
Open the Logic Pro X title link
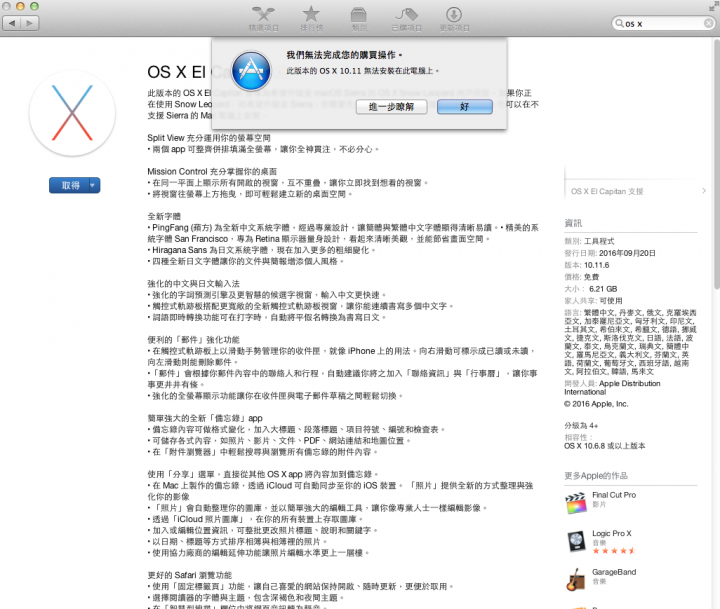click(612, 533)
